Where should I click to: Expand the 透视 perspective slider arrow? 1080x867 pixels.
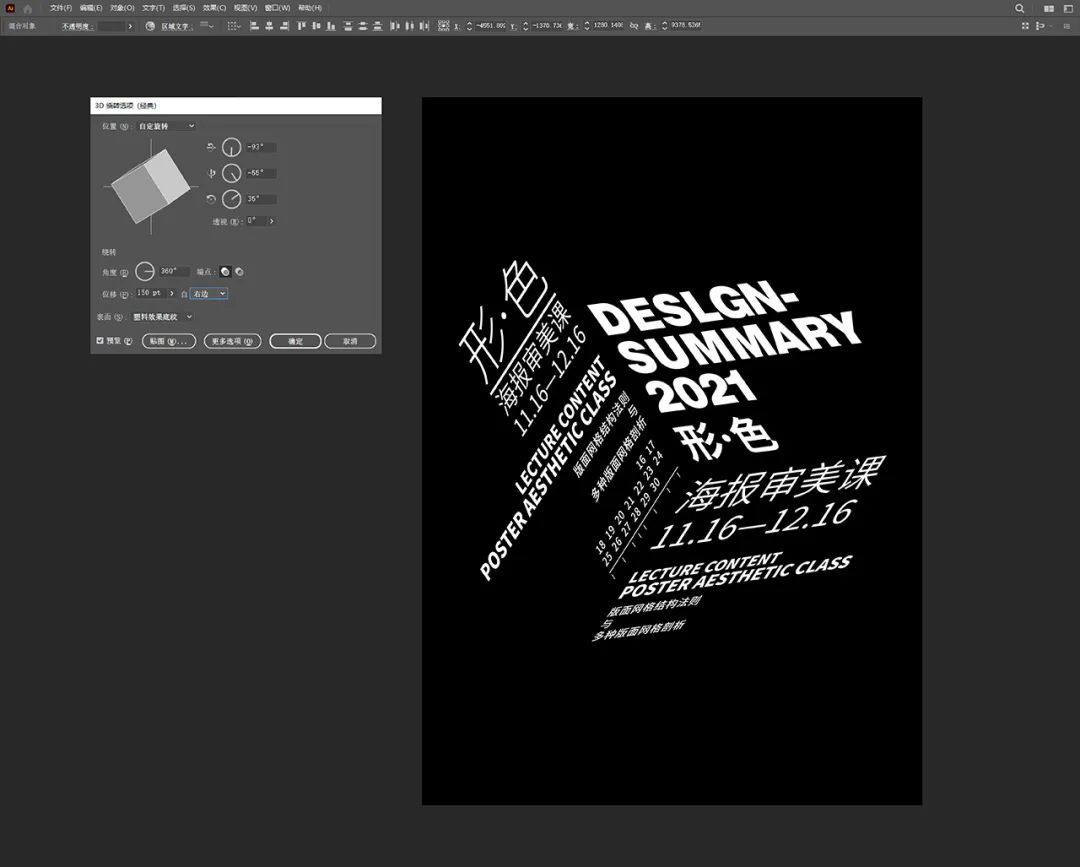(272, 221)
